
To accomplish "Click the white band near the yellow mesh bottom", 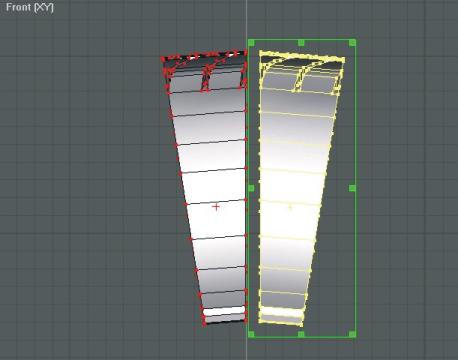I will click(282, 312).
